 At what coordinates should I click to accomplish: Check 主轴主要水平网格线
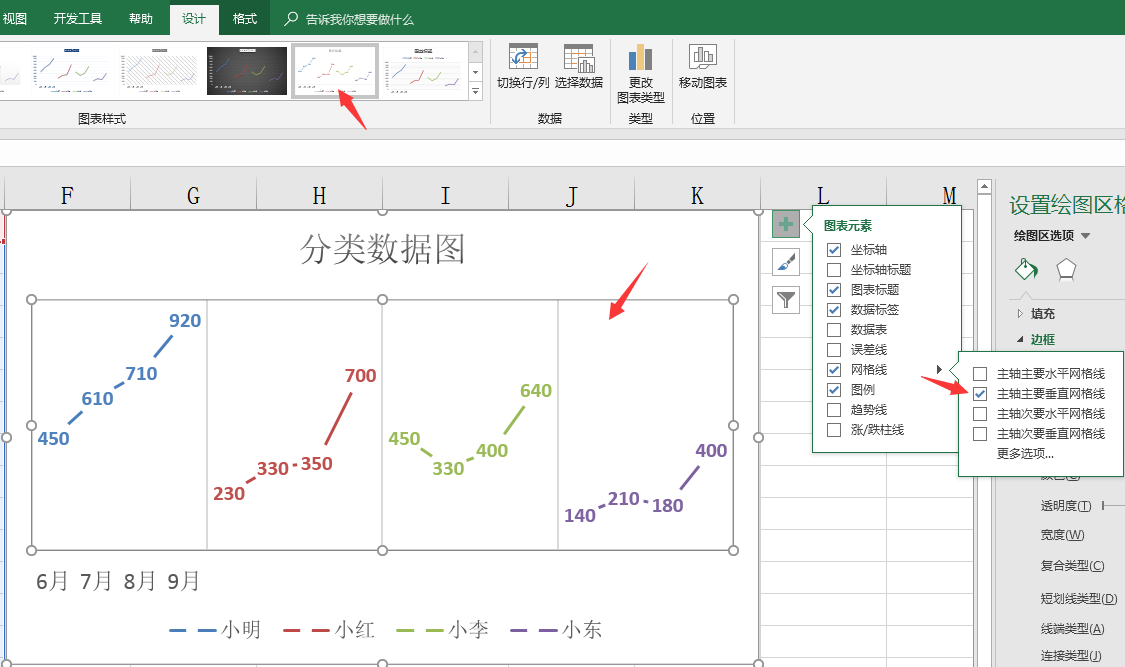pos(980,374)
